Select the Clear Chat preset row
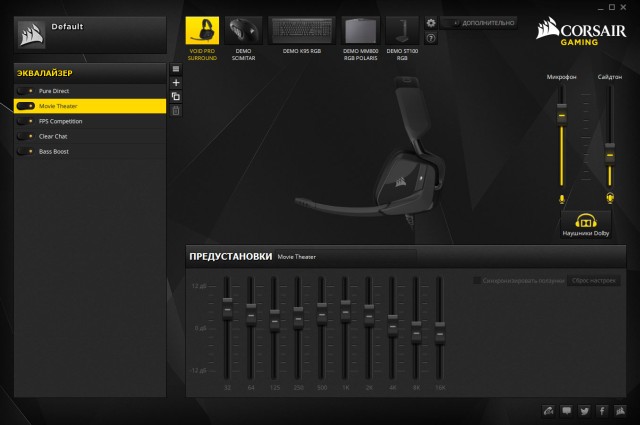Image resolution: width=640 pixels, height=425 pixels. pos(90,136)
